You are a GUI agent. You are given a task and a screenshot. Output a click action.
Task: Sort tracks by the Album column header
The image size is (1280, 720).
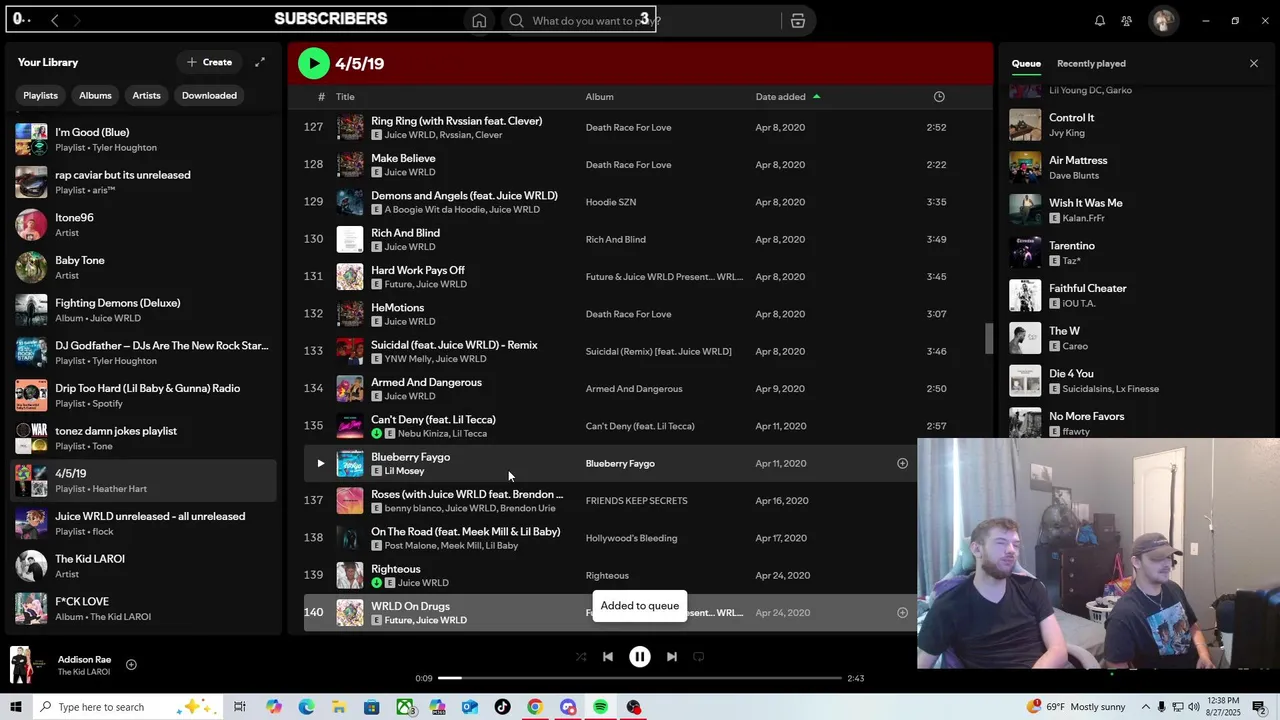click(x=600, y=97)
